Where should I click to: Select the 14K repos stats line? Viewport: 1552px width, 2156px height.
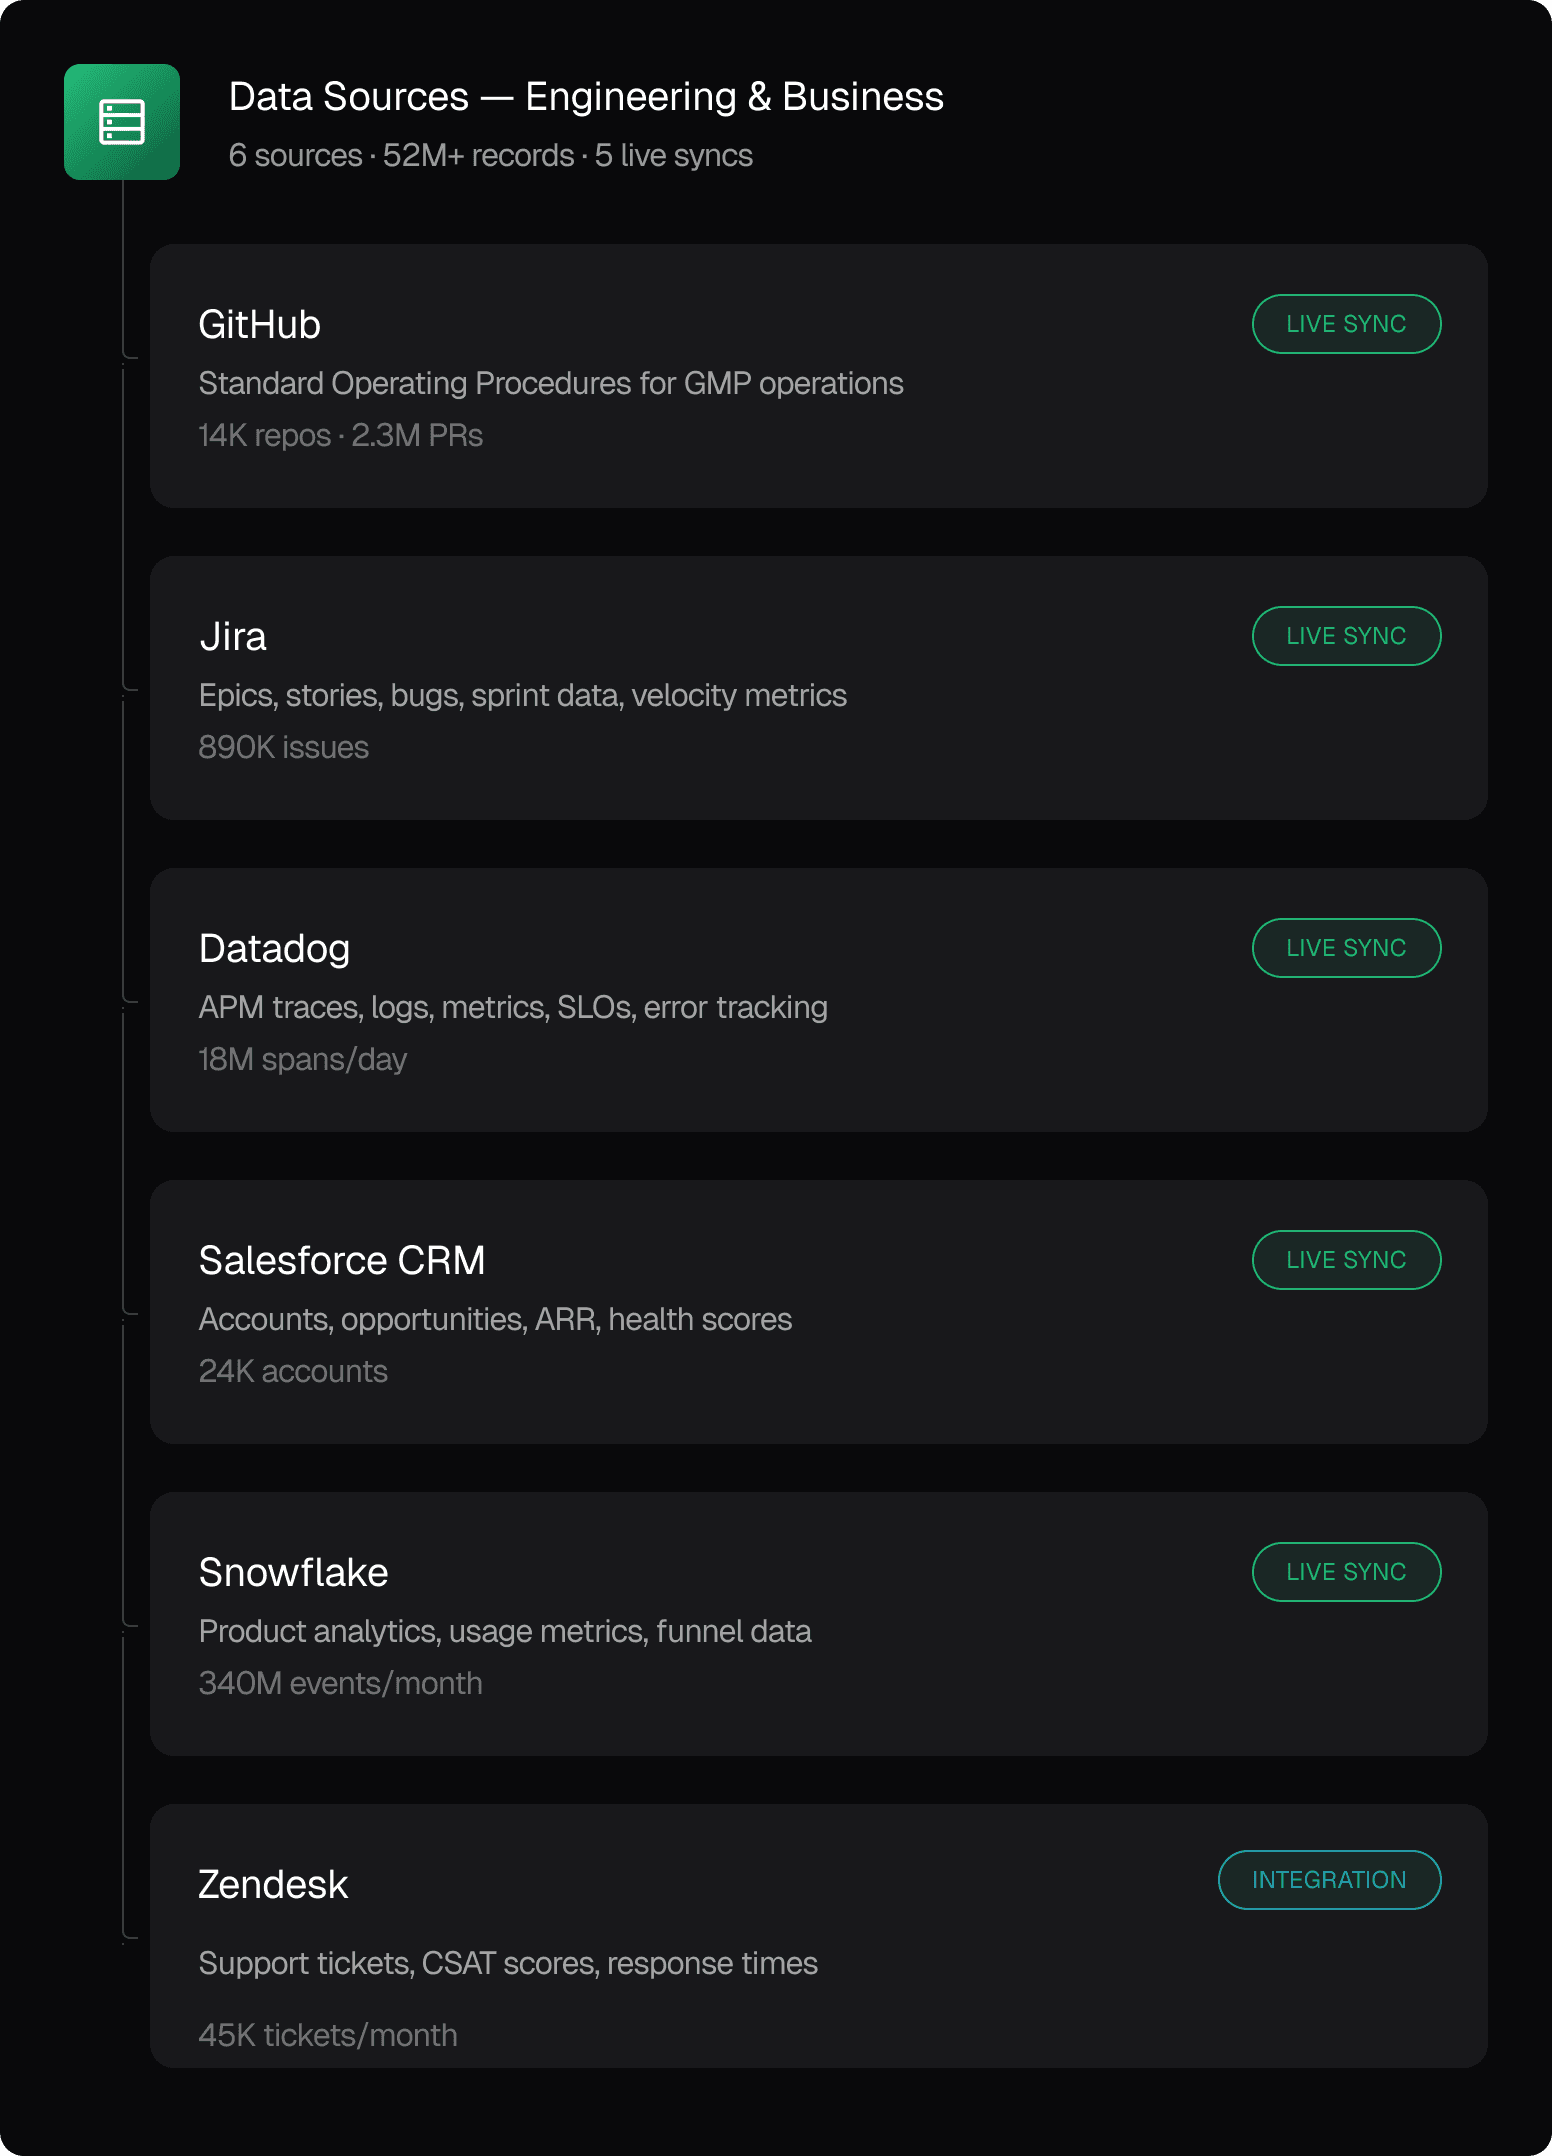point(340,436)
